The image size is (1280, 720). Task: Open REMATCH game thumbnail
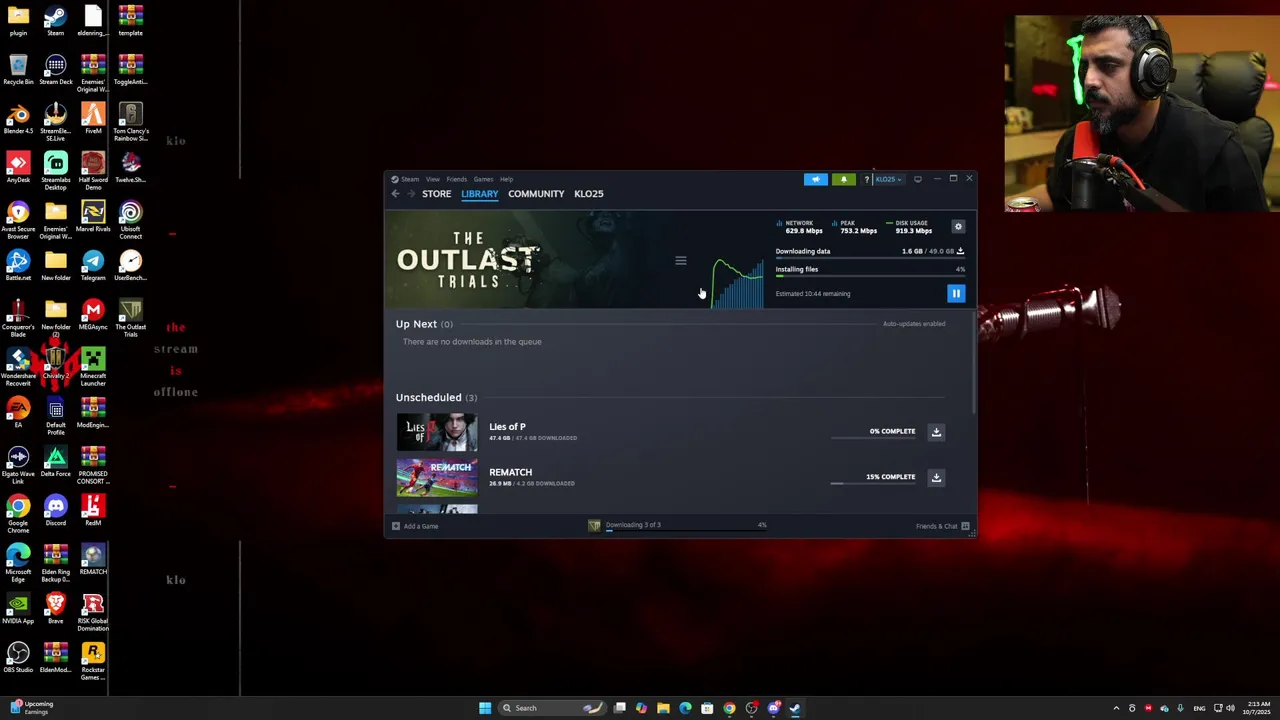[x=437, y=478]
